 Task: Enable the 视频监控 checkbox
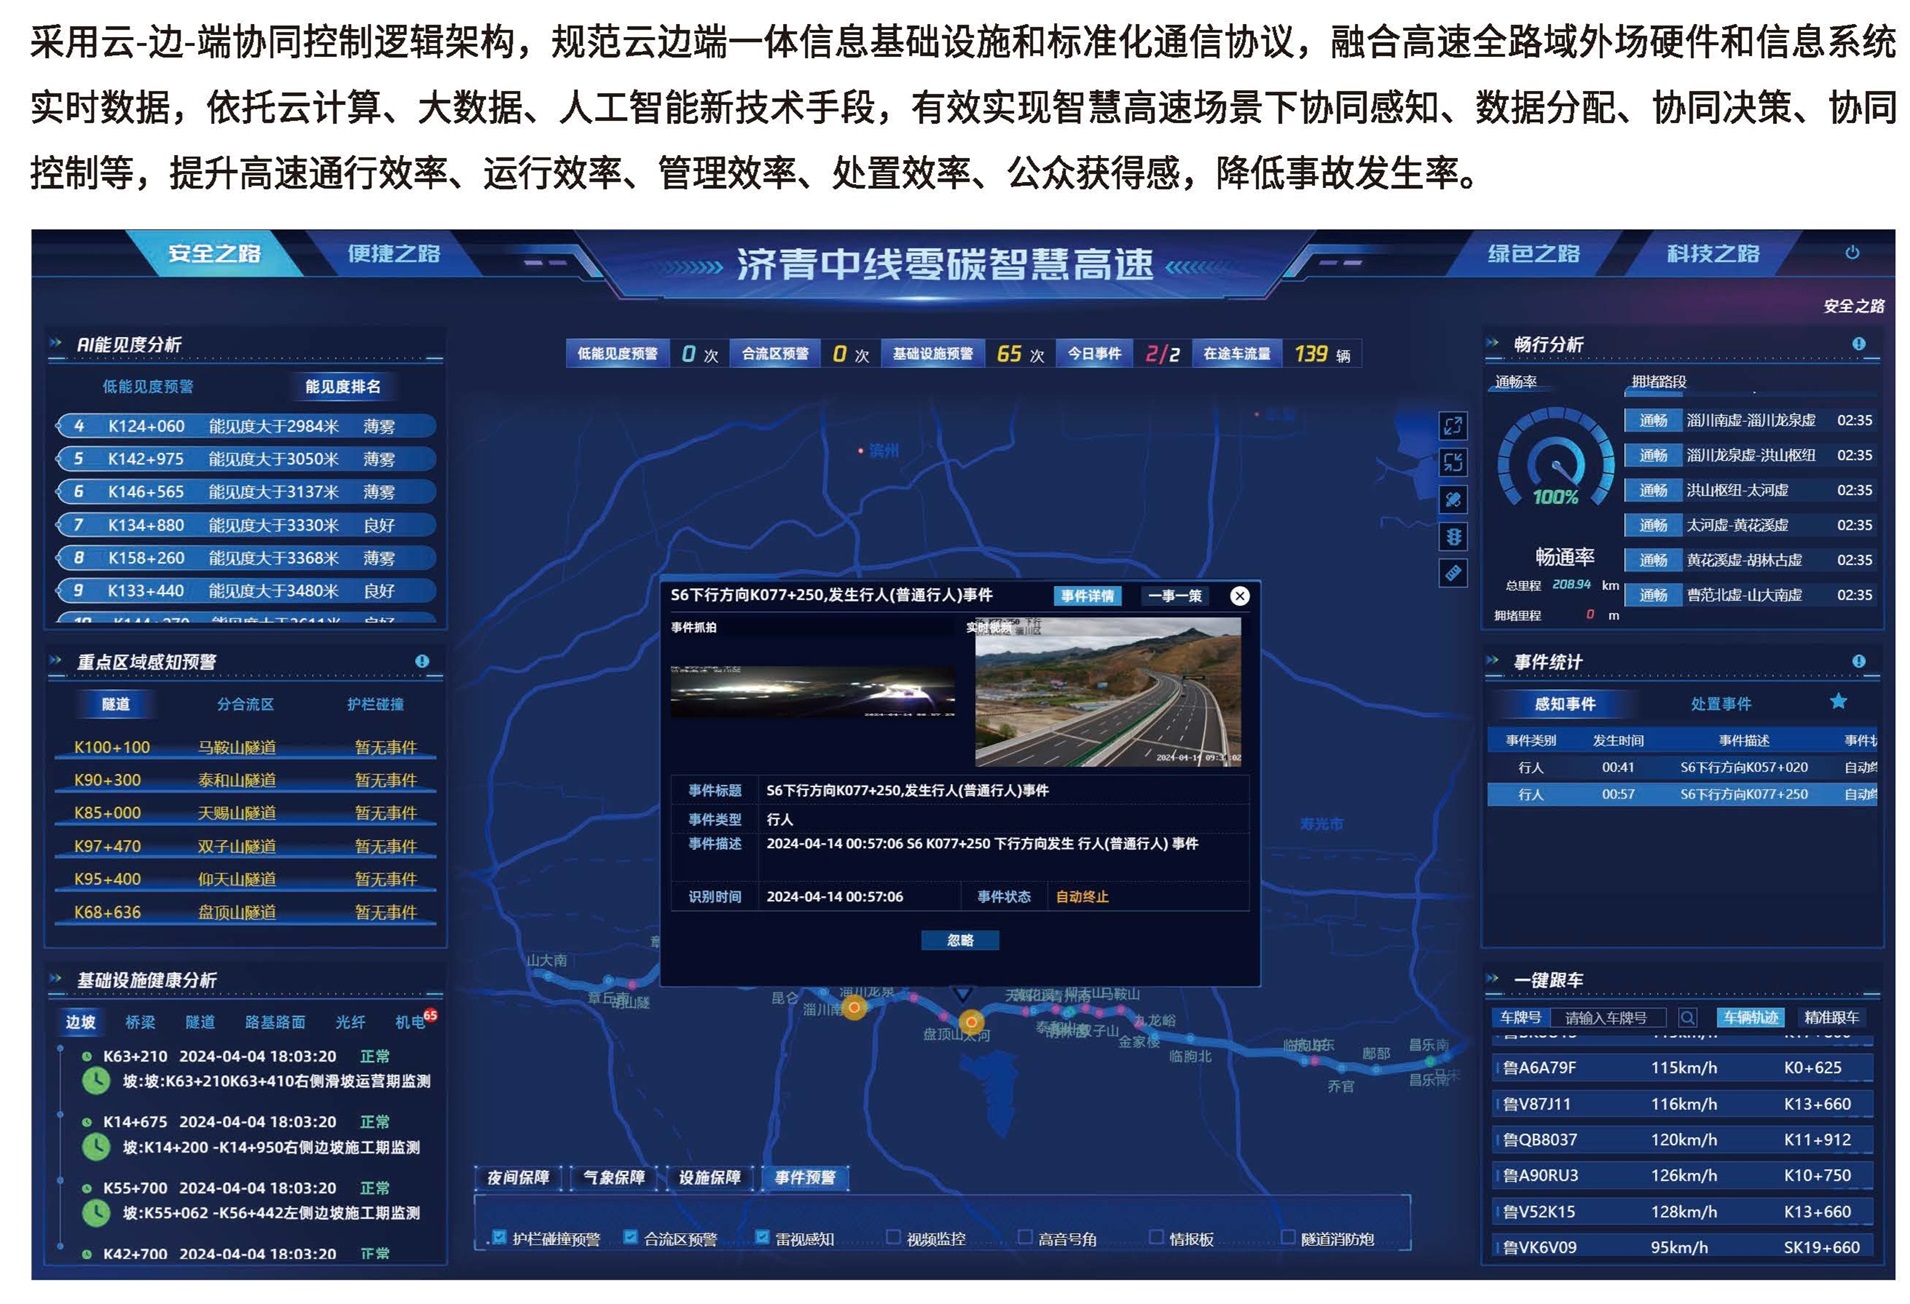[x=893, y=1238]
